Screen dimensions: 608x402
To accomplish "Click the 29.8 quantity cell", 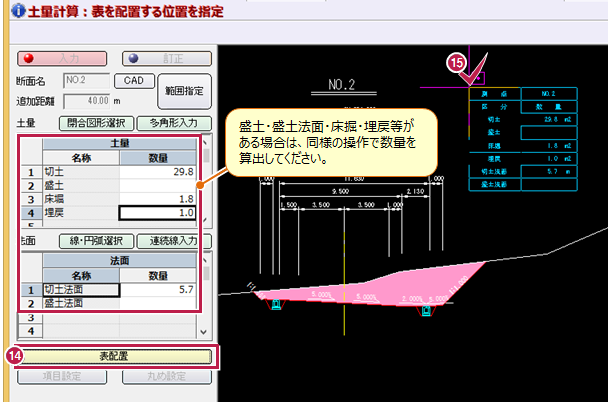I will (157, 172).
